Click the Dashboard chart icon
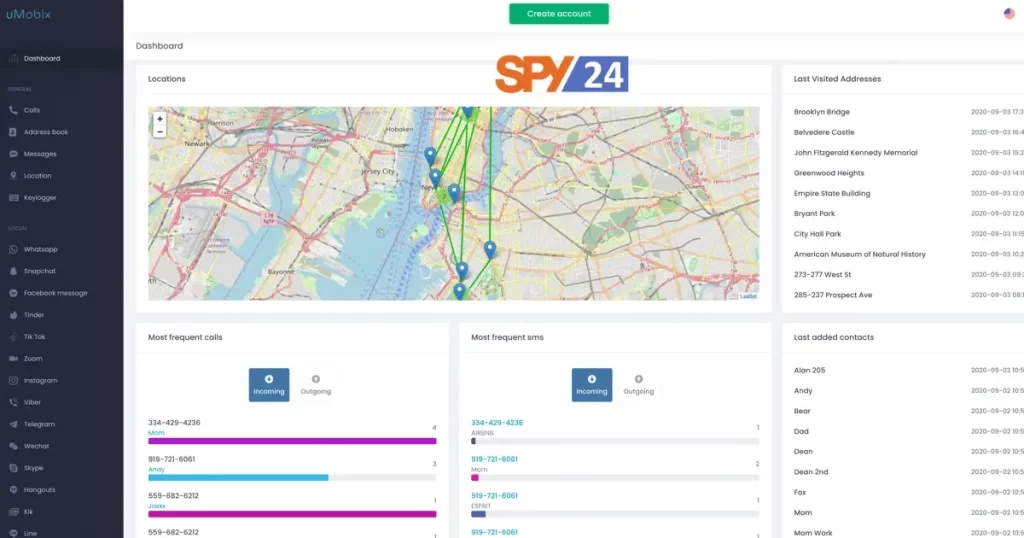 [x=13, y=59]
